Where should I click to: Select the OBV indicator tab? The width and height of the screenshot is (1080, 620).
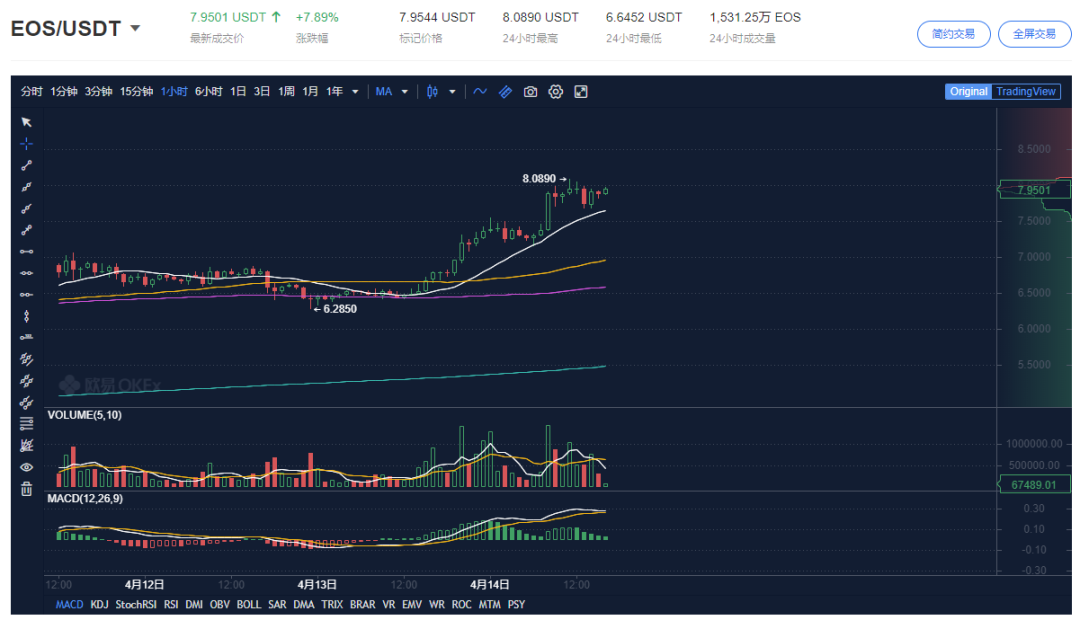[220, 604]
